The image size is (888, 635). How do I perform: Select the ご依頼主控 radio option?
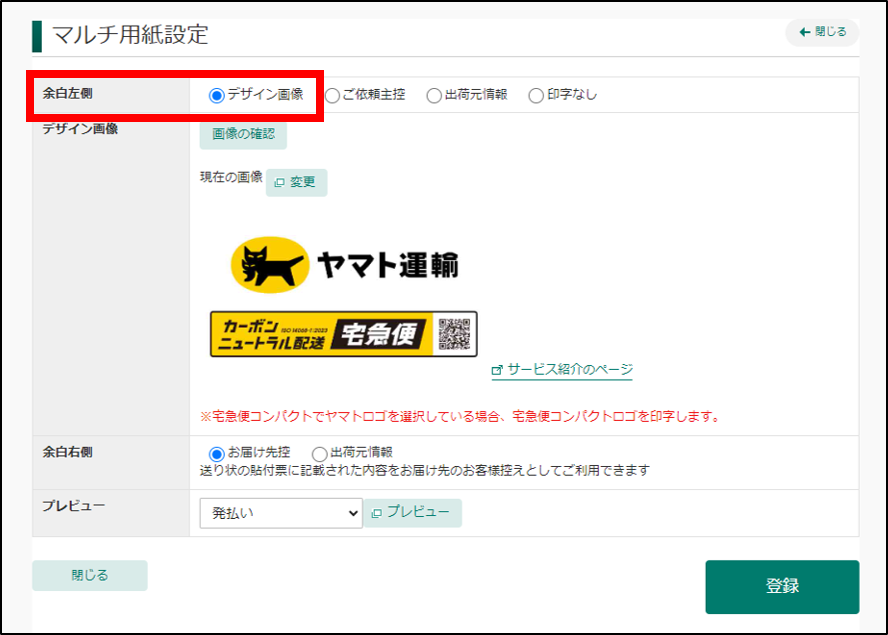tap(332, 96)
